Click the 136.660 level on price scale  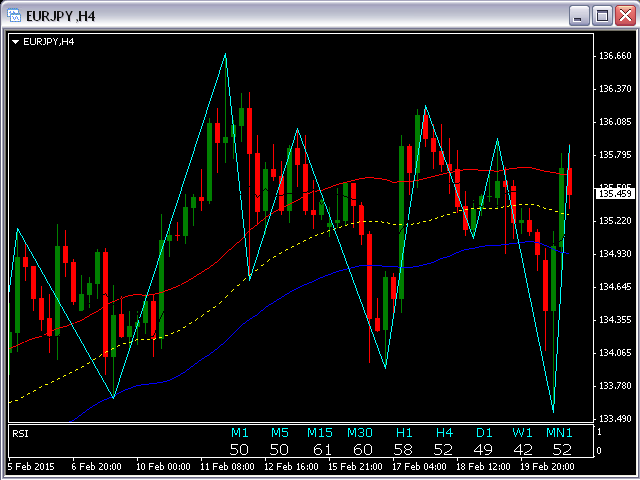[x=613, y=56]
